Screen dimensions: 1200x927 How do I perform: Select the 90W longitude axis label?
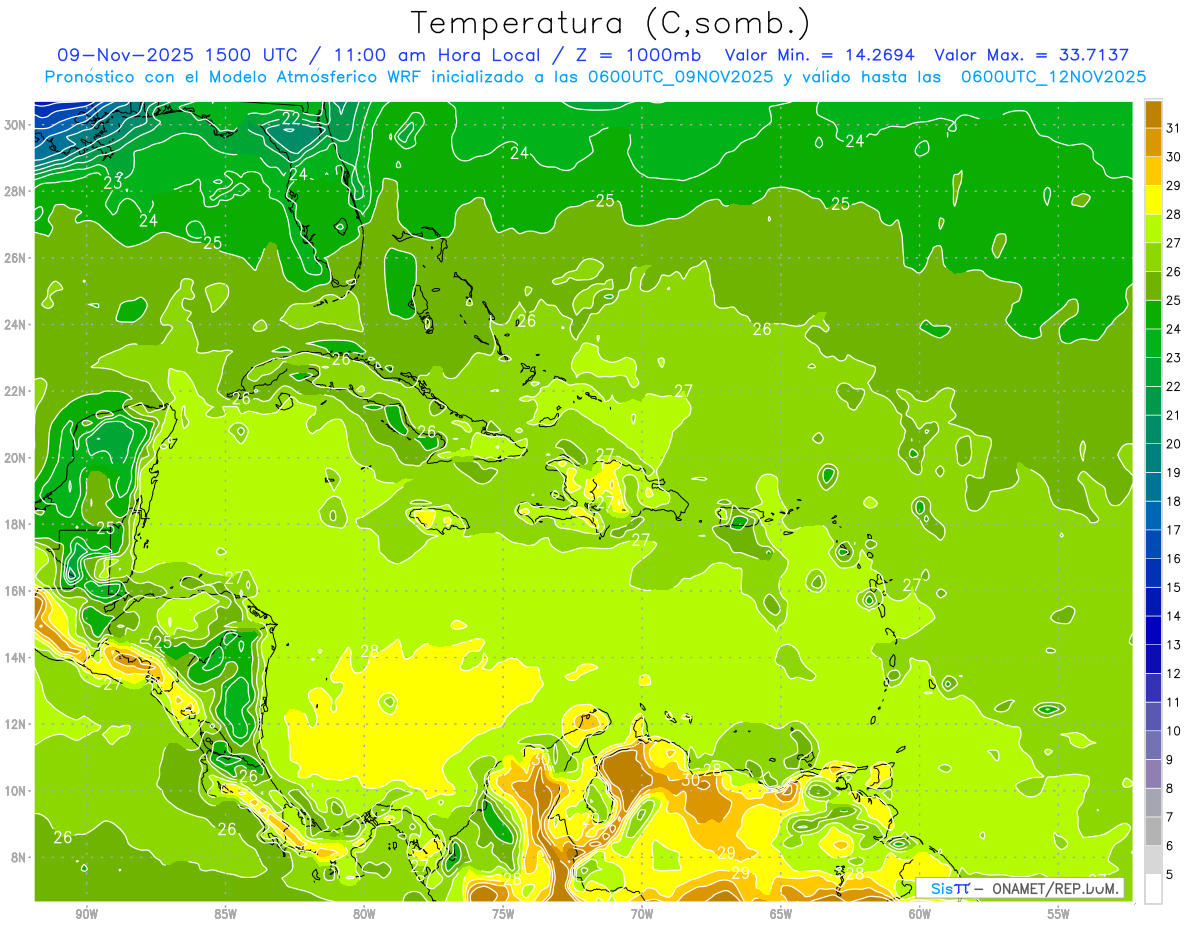pyautogui.click(x=86, y=913)
